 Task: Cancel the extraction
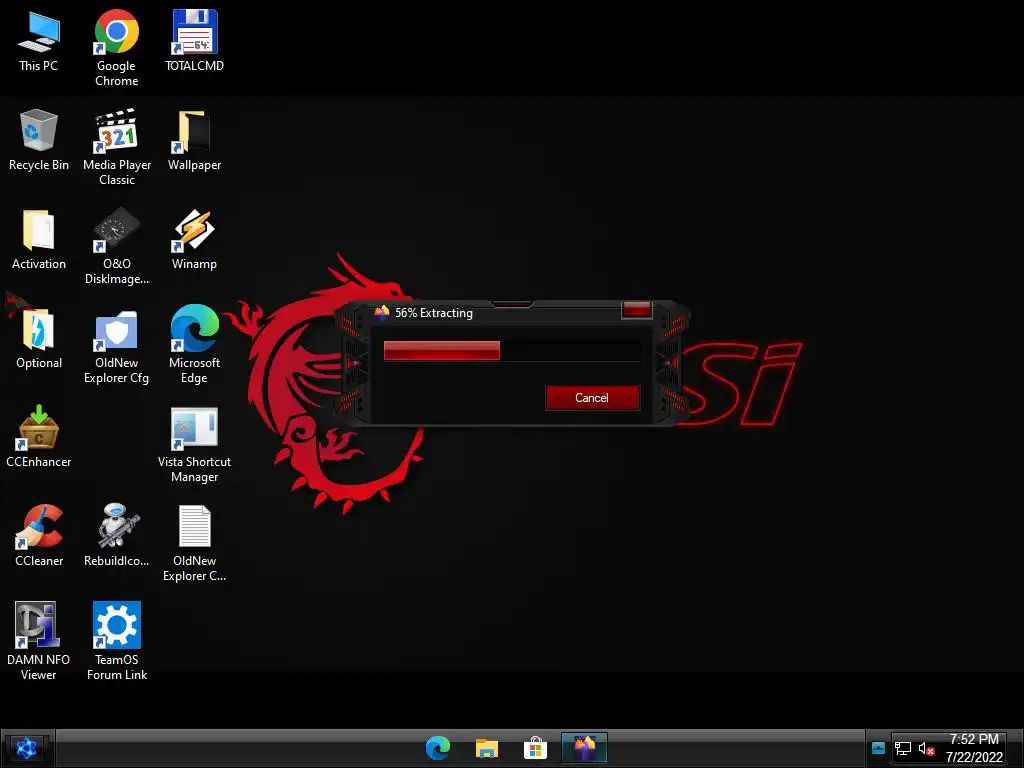tap(592, 398)
